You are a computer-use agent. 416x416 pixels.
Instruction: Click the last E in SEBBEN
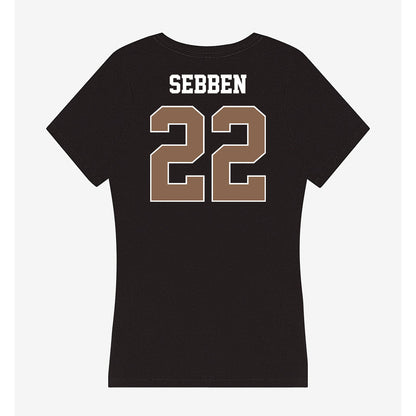pyautogui.click(x=226, y=84)
